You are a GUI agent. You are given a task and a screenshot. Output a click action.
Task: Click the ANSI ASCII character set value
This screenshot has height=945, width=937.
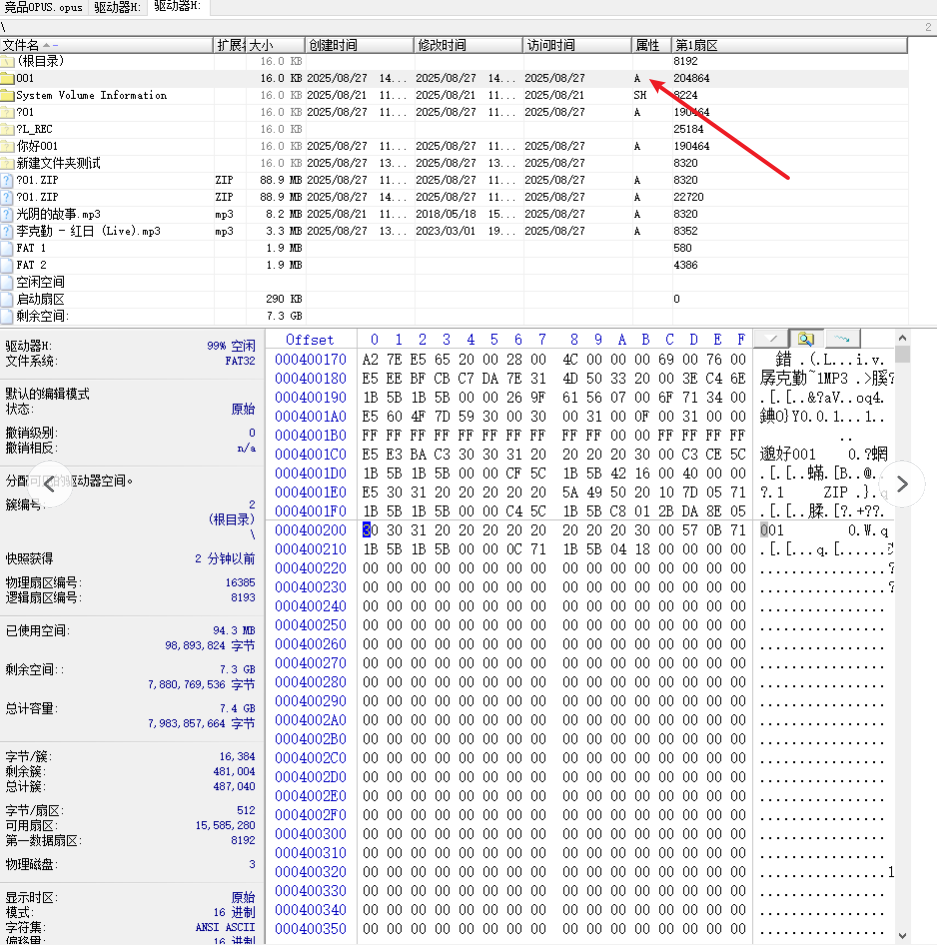pyautogui.click(x=225, y=928)
